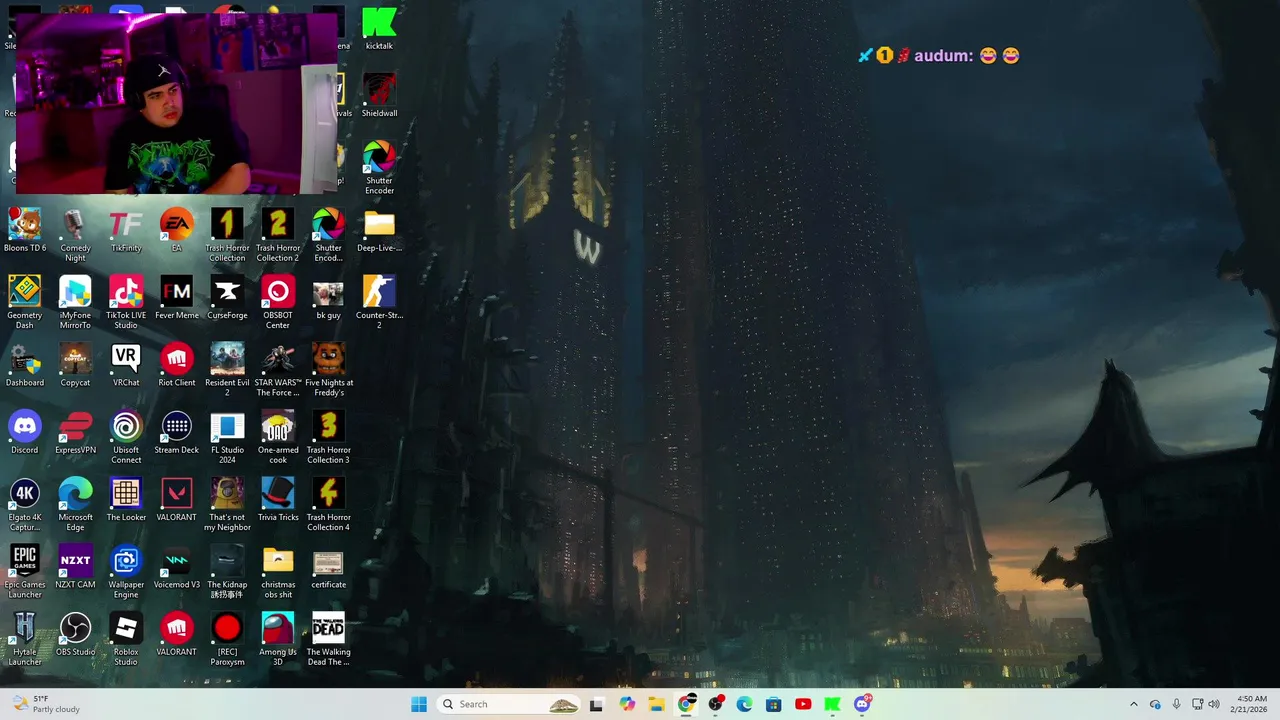Open the christmas obs shit folder
This screenshot has width=1280, height=720.
(278, 572)
